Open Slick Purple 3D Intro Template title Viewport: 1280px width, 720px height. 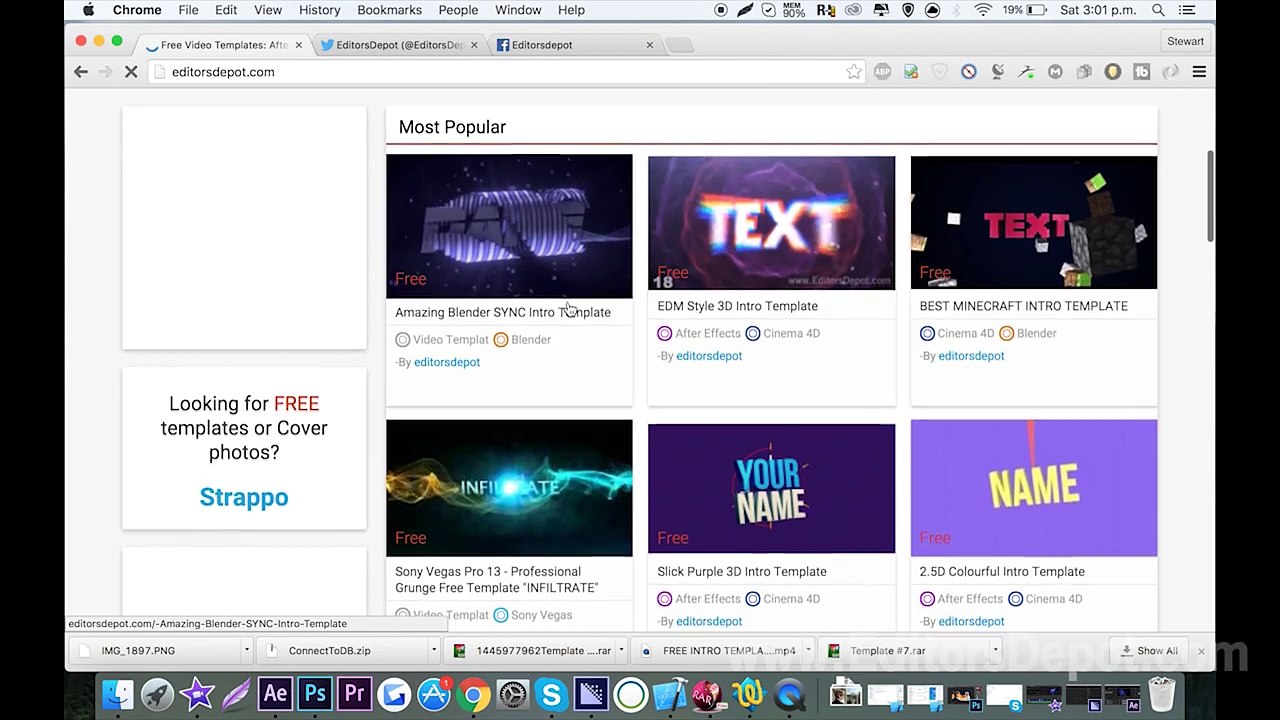742,572
